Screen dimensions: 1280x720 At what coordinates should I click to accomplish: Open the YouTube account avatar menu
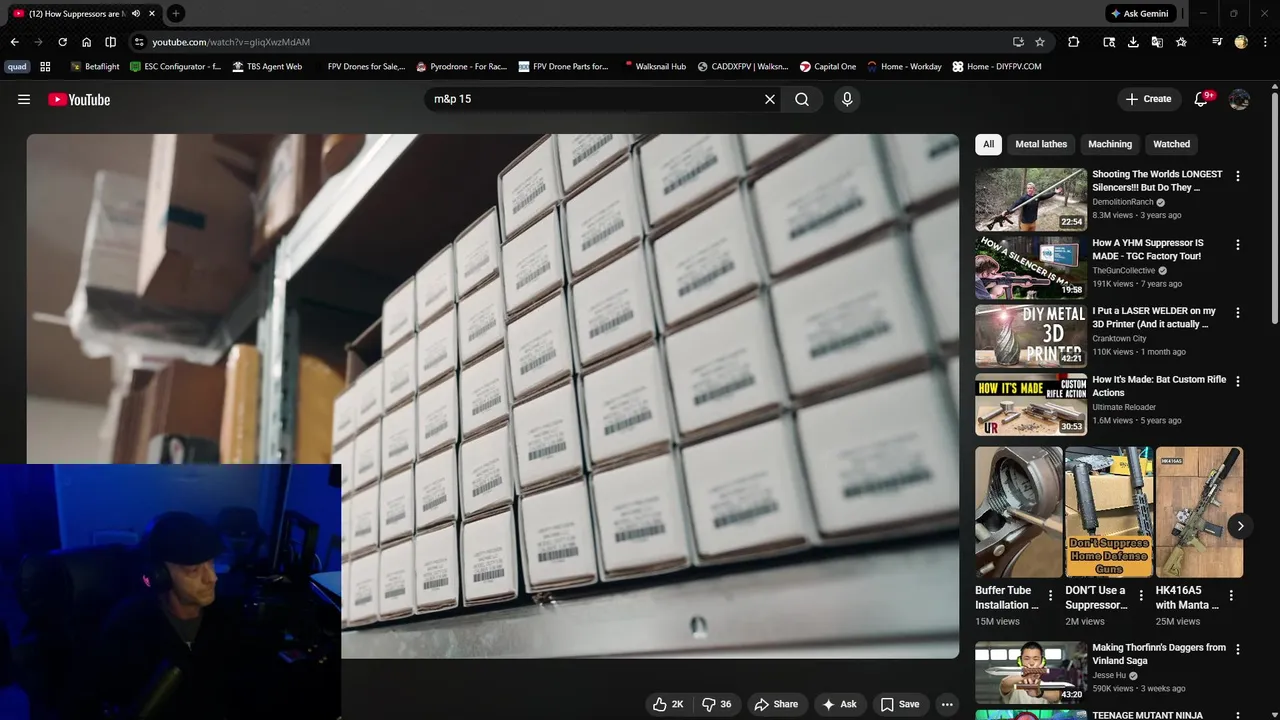click(x=1239, y=99)
